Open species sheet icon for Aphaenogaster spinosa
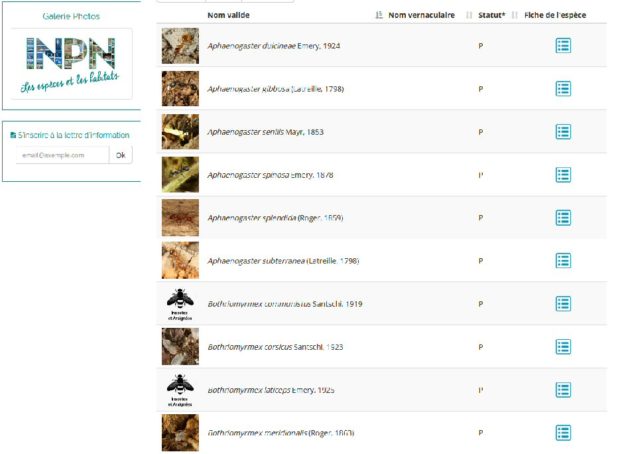620x454 pixels. pyautogui.click(x=563, y=175)
